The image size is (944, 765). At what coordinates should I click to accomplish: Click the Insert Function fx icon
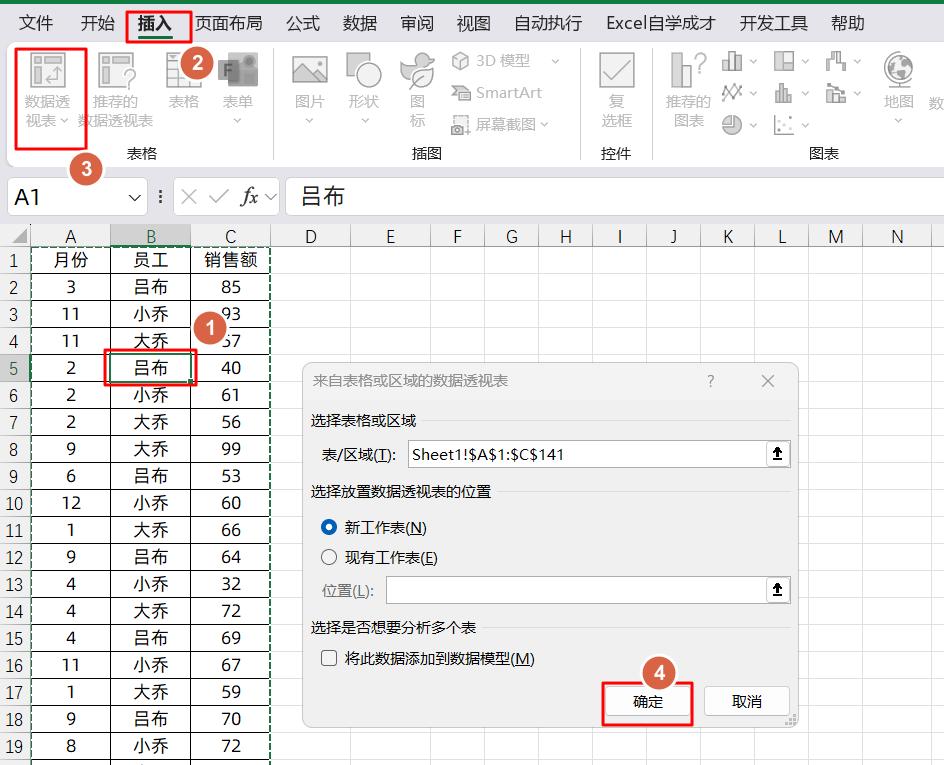249,196
